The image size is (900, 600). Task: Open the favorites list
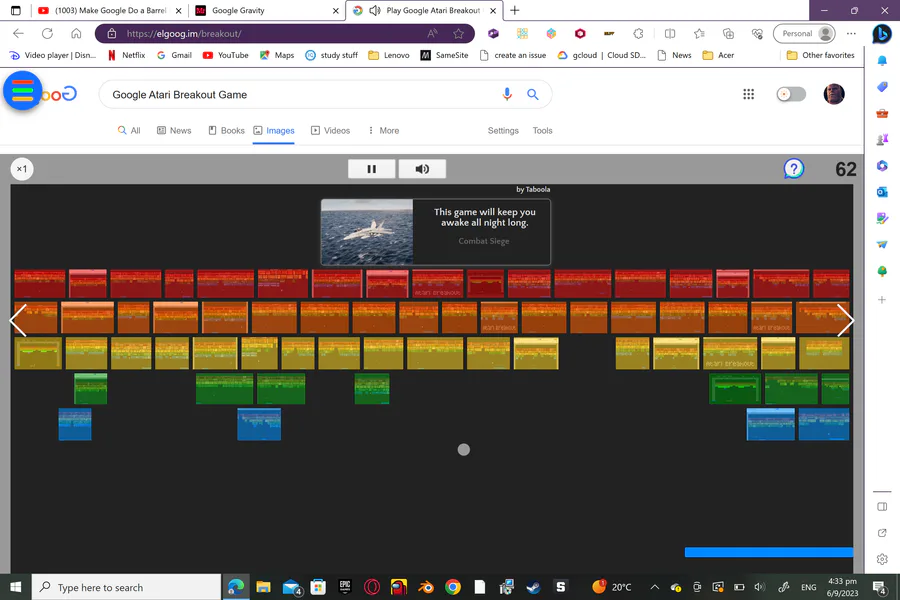click(x=699, y=33)
